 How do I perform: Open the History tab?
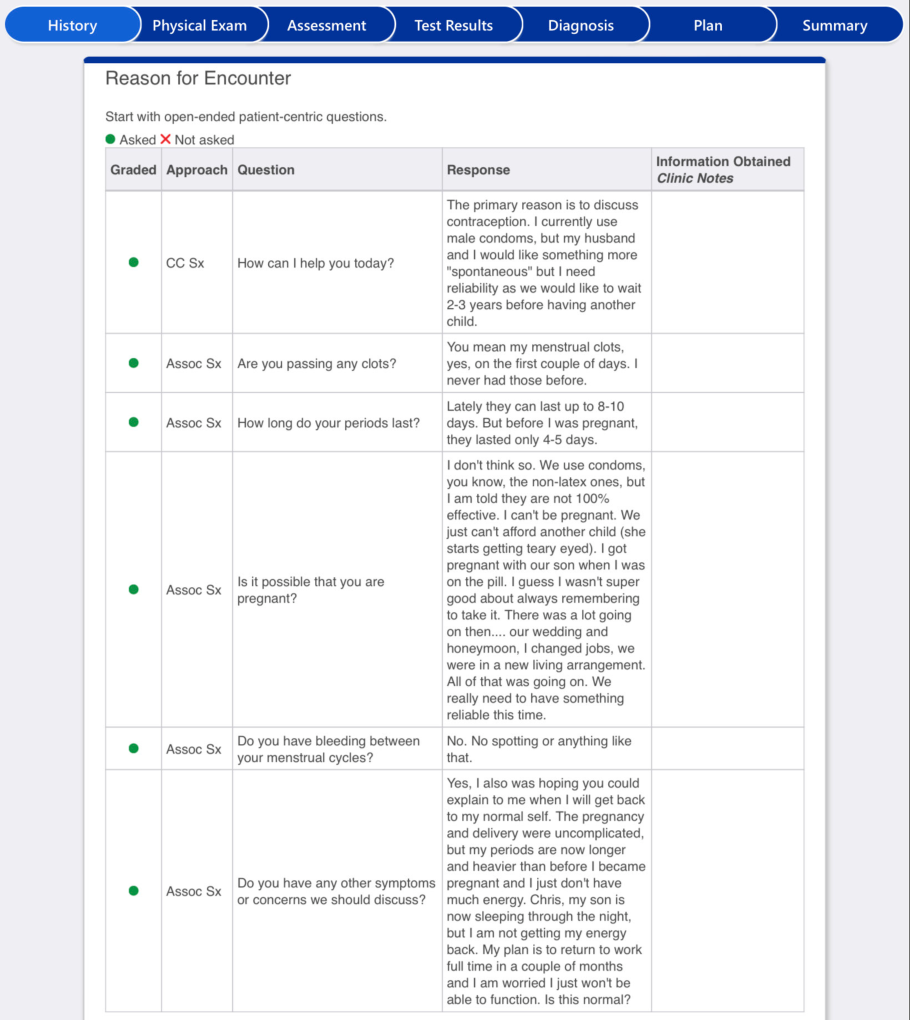[x=72, y=25]
